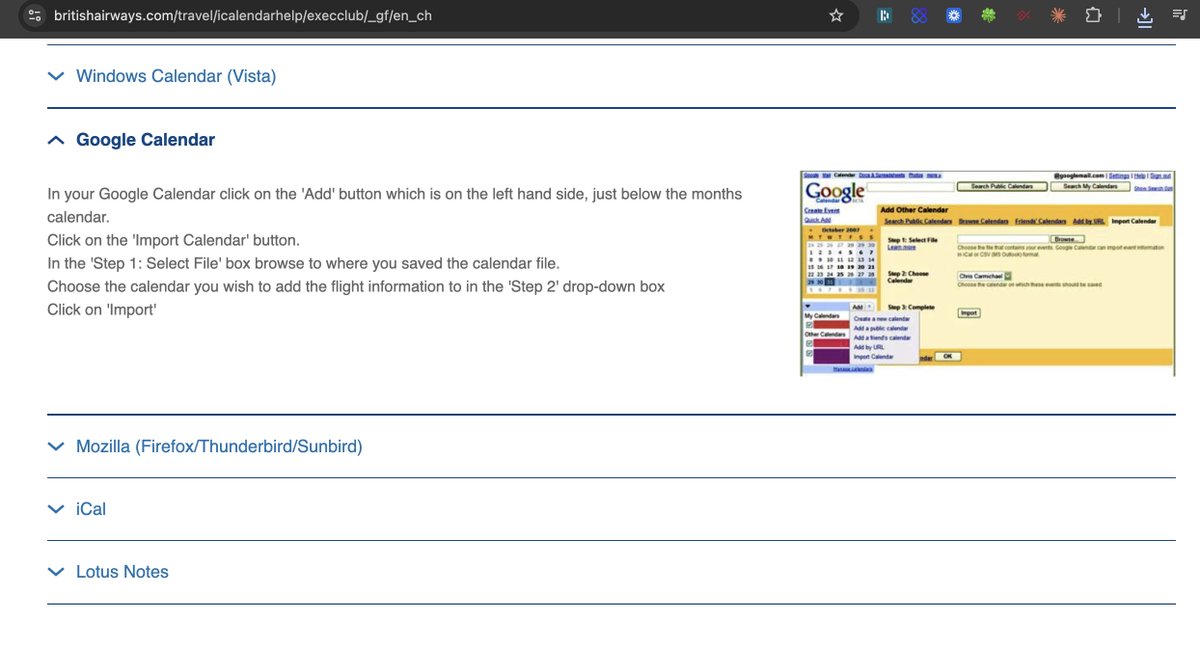Bookmark this page with the star icon
This screenshot has width=1200, height=648.
(x=836, y=16)
